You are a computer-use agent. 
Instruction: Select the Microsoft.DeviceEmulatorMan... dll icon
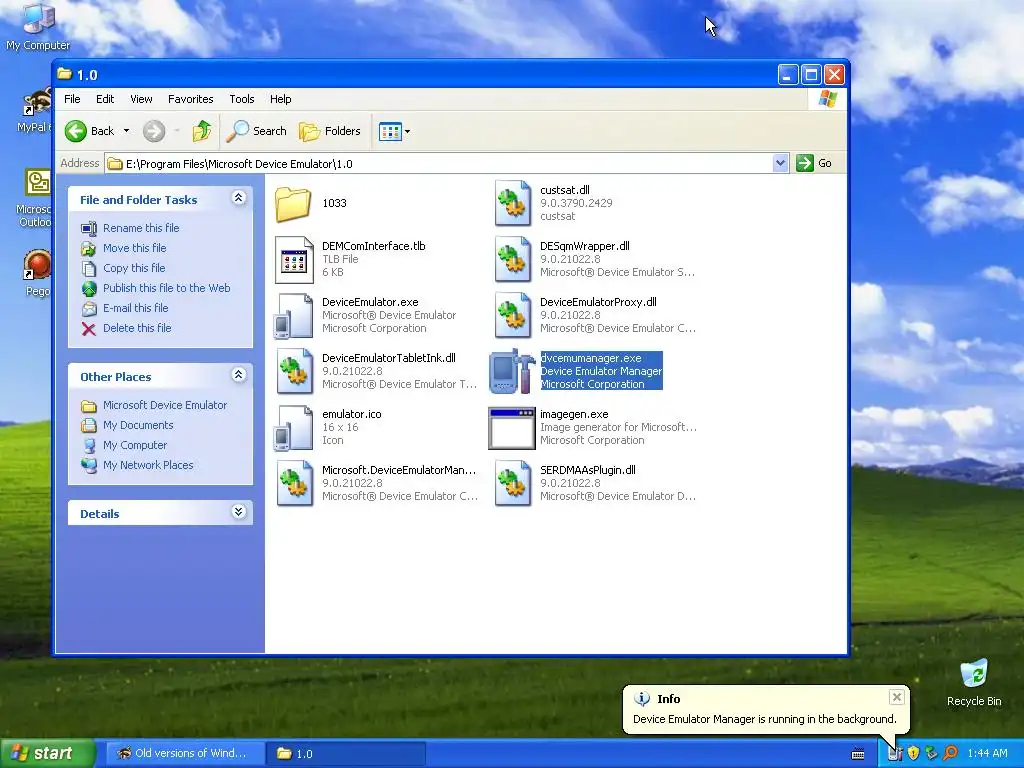tap(294, 484)
